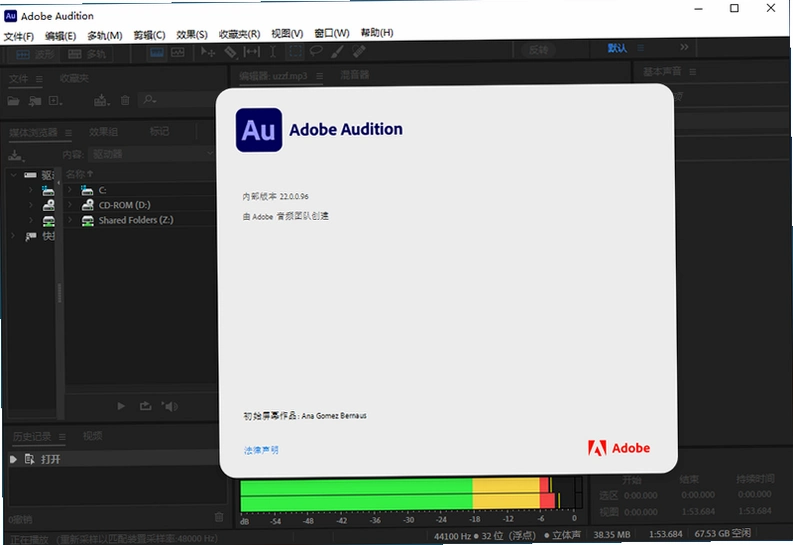Viewport: 793px width, 545px height.
Task: Switch to Multitrack view
Action: [x=86, y=54]
